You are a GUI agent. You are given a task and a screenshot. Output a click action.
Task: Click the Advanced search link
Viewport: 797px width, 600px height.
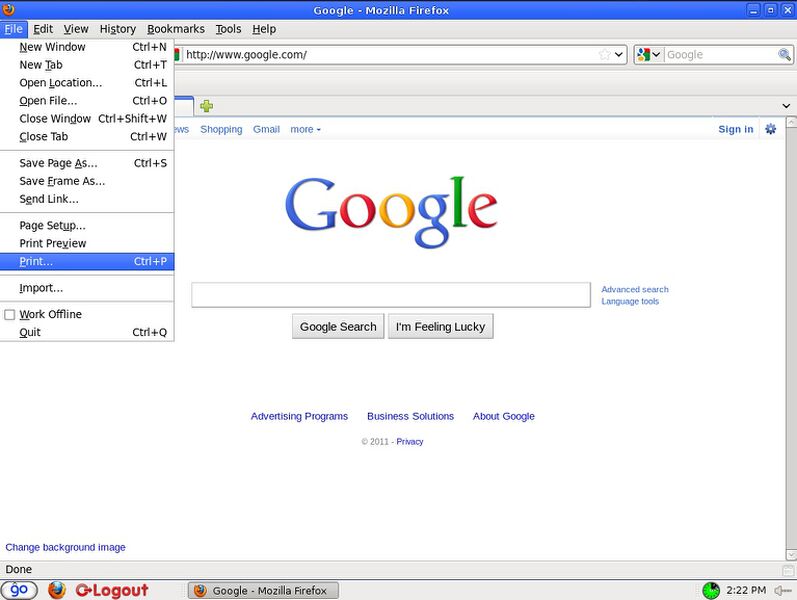pyautogui.click(x=635, y=289)
